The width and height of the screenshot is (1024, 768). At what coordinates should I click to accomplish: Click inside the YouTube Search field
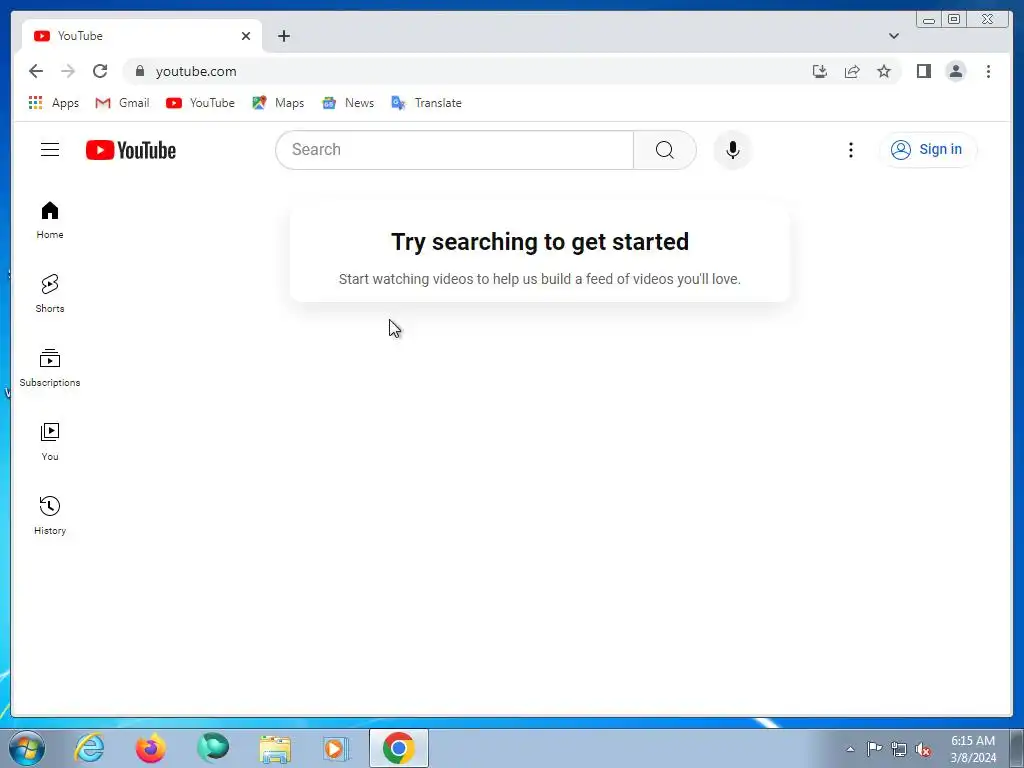455,150
